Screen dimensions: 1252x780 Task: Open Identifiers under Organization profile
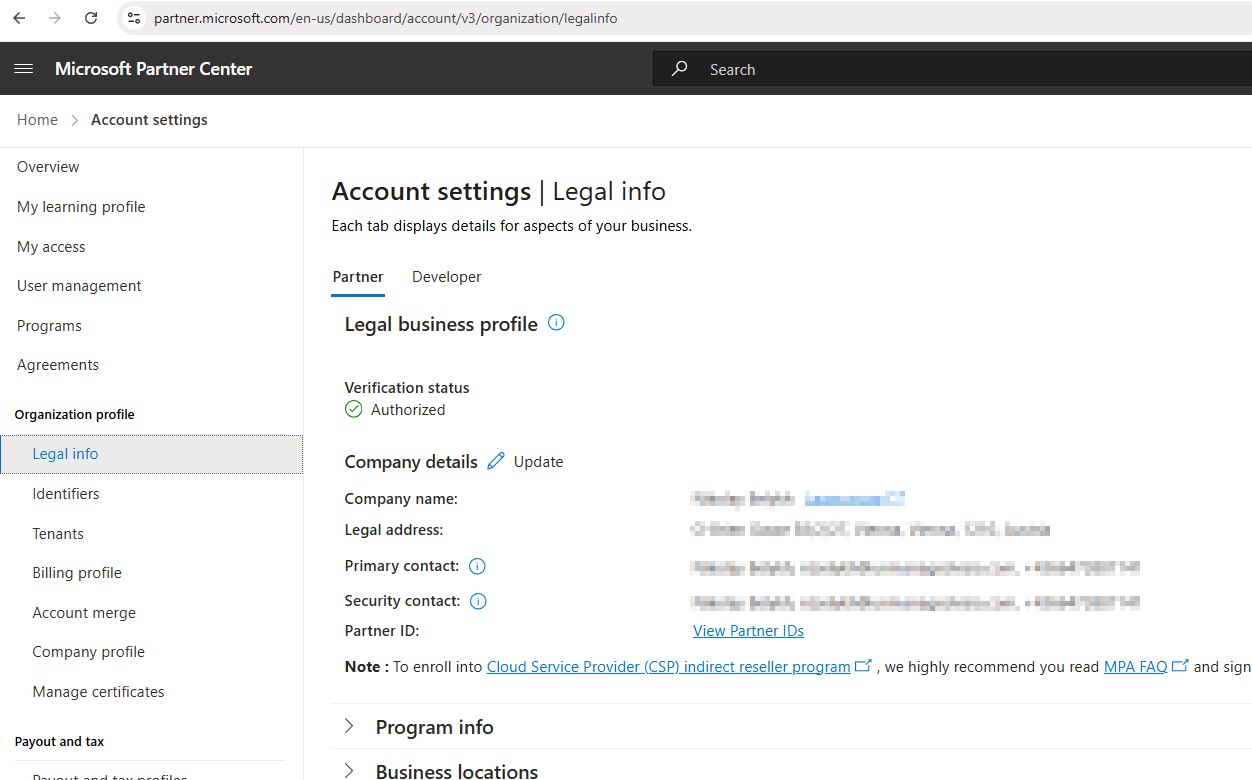point(66,494)
